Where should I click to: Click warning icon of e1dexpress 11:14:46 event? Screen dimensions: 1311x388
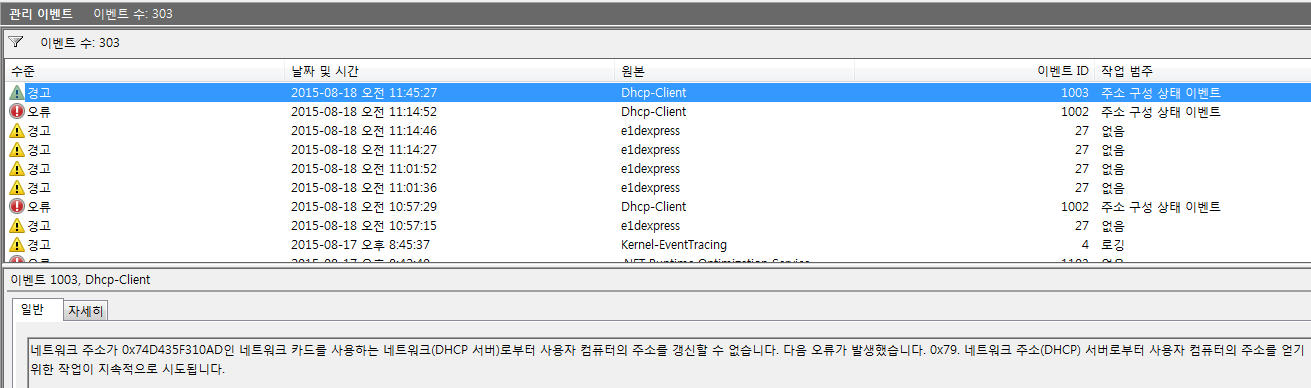[16, 130]
